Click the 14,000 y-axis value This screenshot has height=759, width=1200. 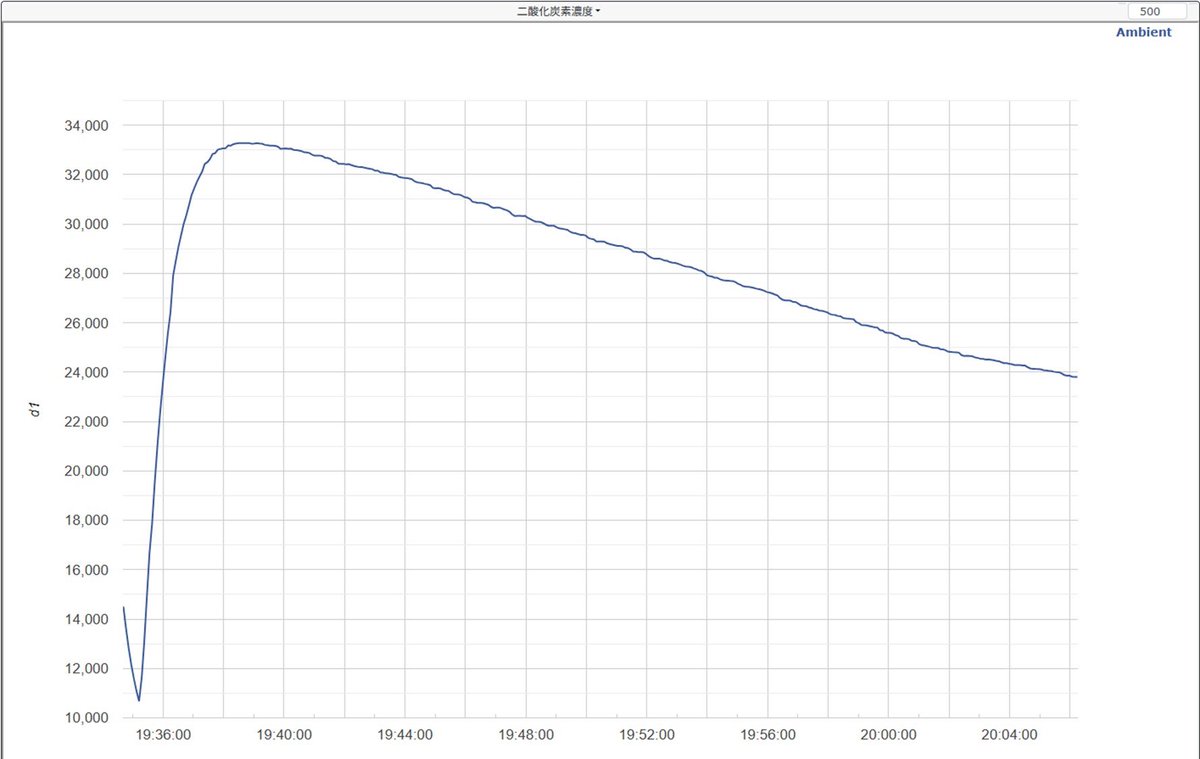[85, 620]
